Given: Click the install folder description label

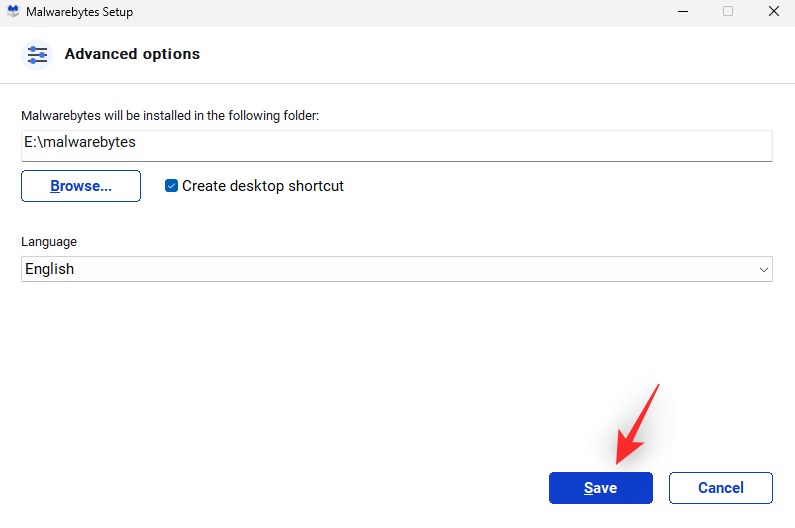Looking at the screenshot, I should tap(170, 116).
